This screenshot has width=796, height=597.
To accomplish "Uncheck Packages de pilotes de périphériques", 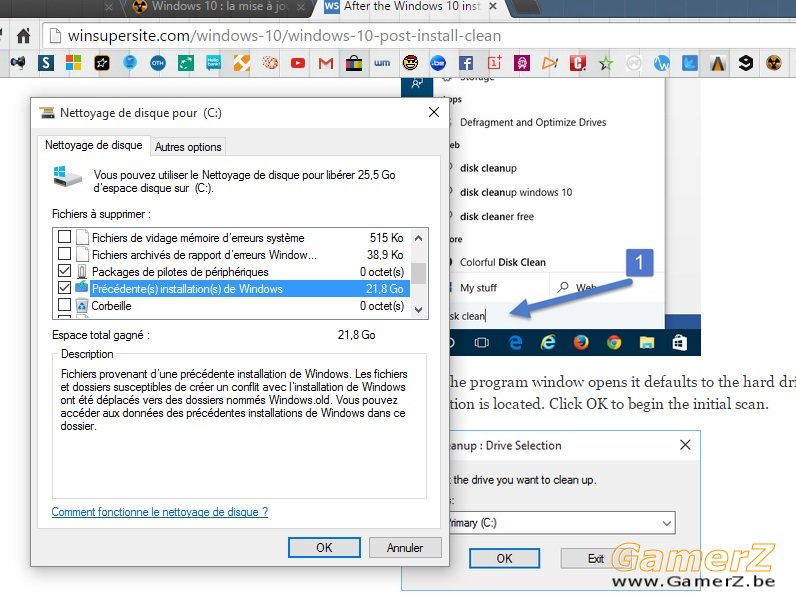I will 64,271.
